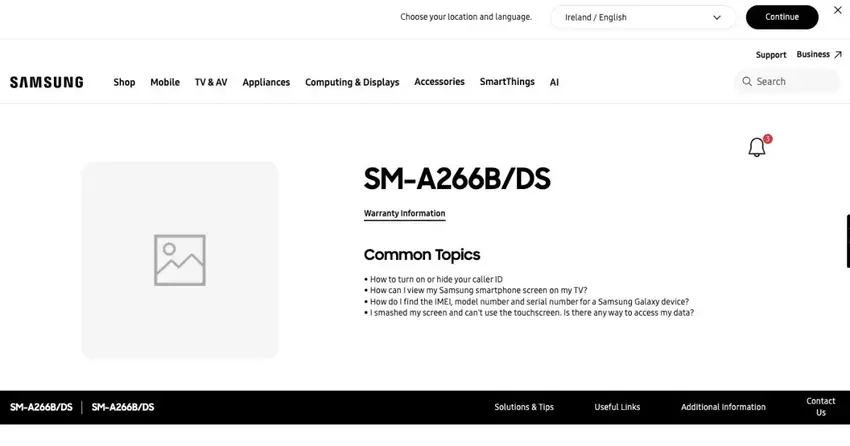850x446 pixels.
Task: Go to Contact Us in bottom bar
Action: click(820, 407)
